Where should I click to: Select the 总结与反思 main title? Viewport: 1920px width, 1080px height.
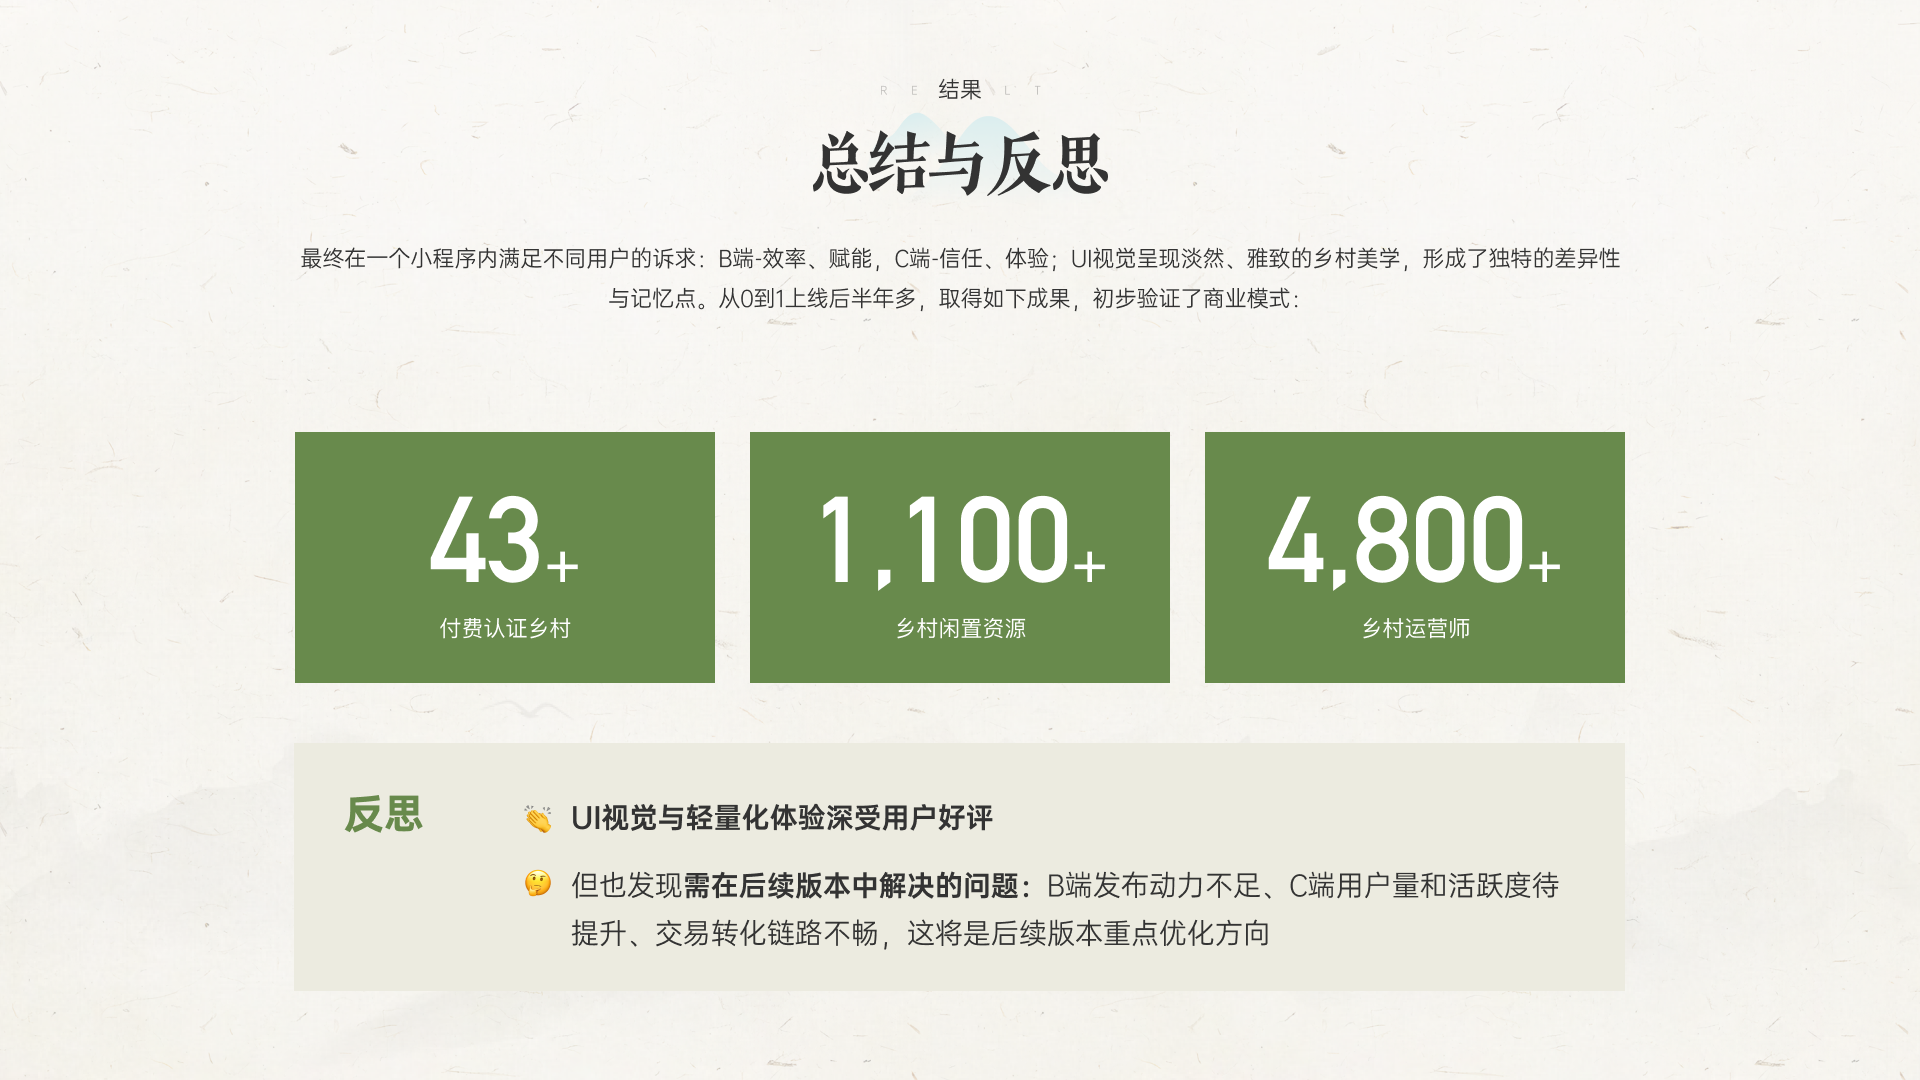click(x=960, y=164)
